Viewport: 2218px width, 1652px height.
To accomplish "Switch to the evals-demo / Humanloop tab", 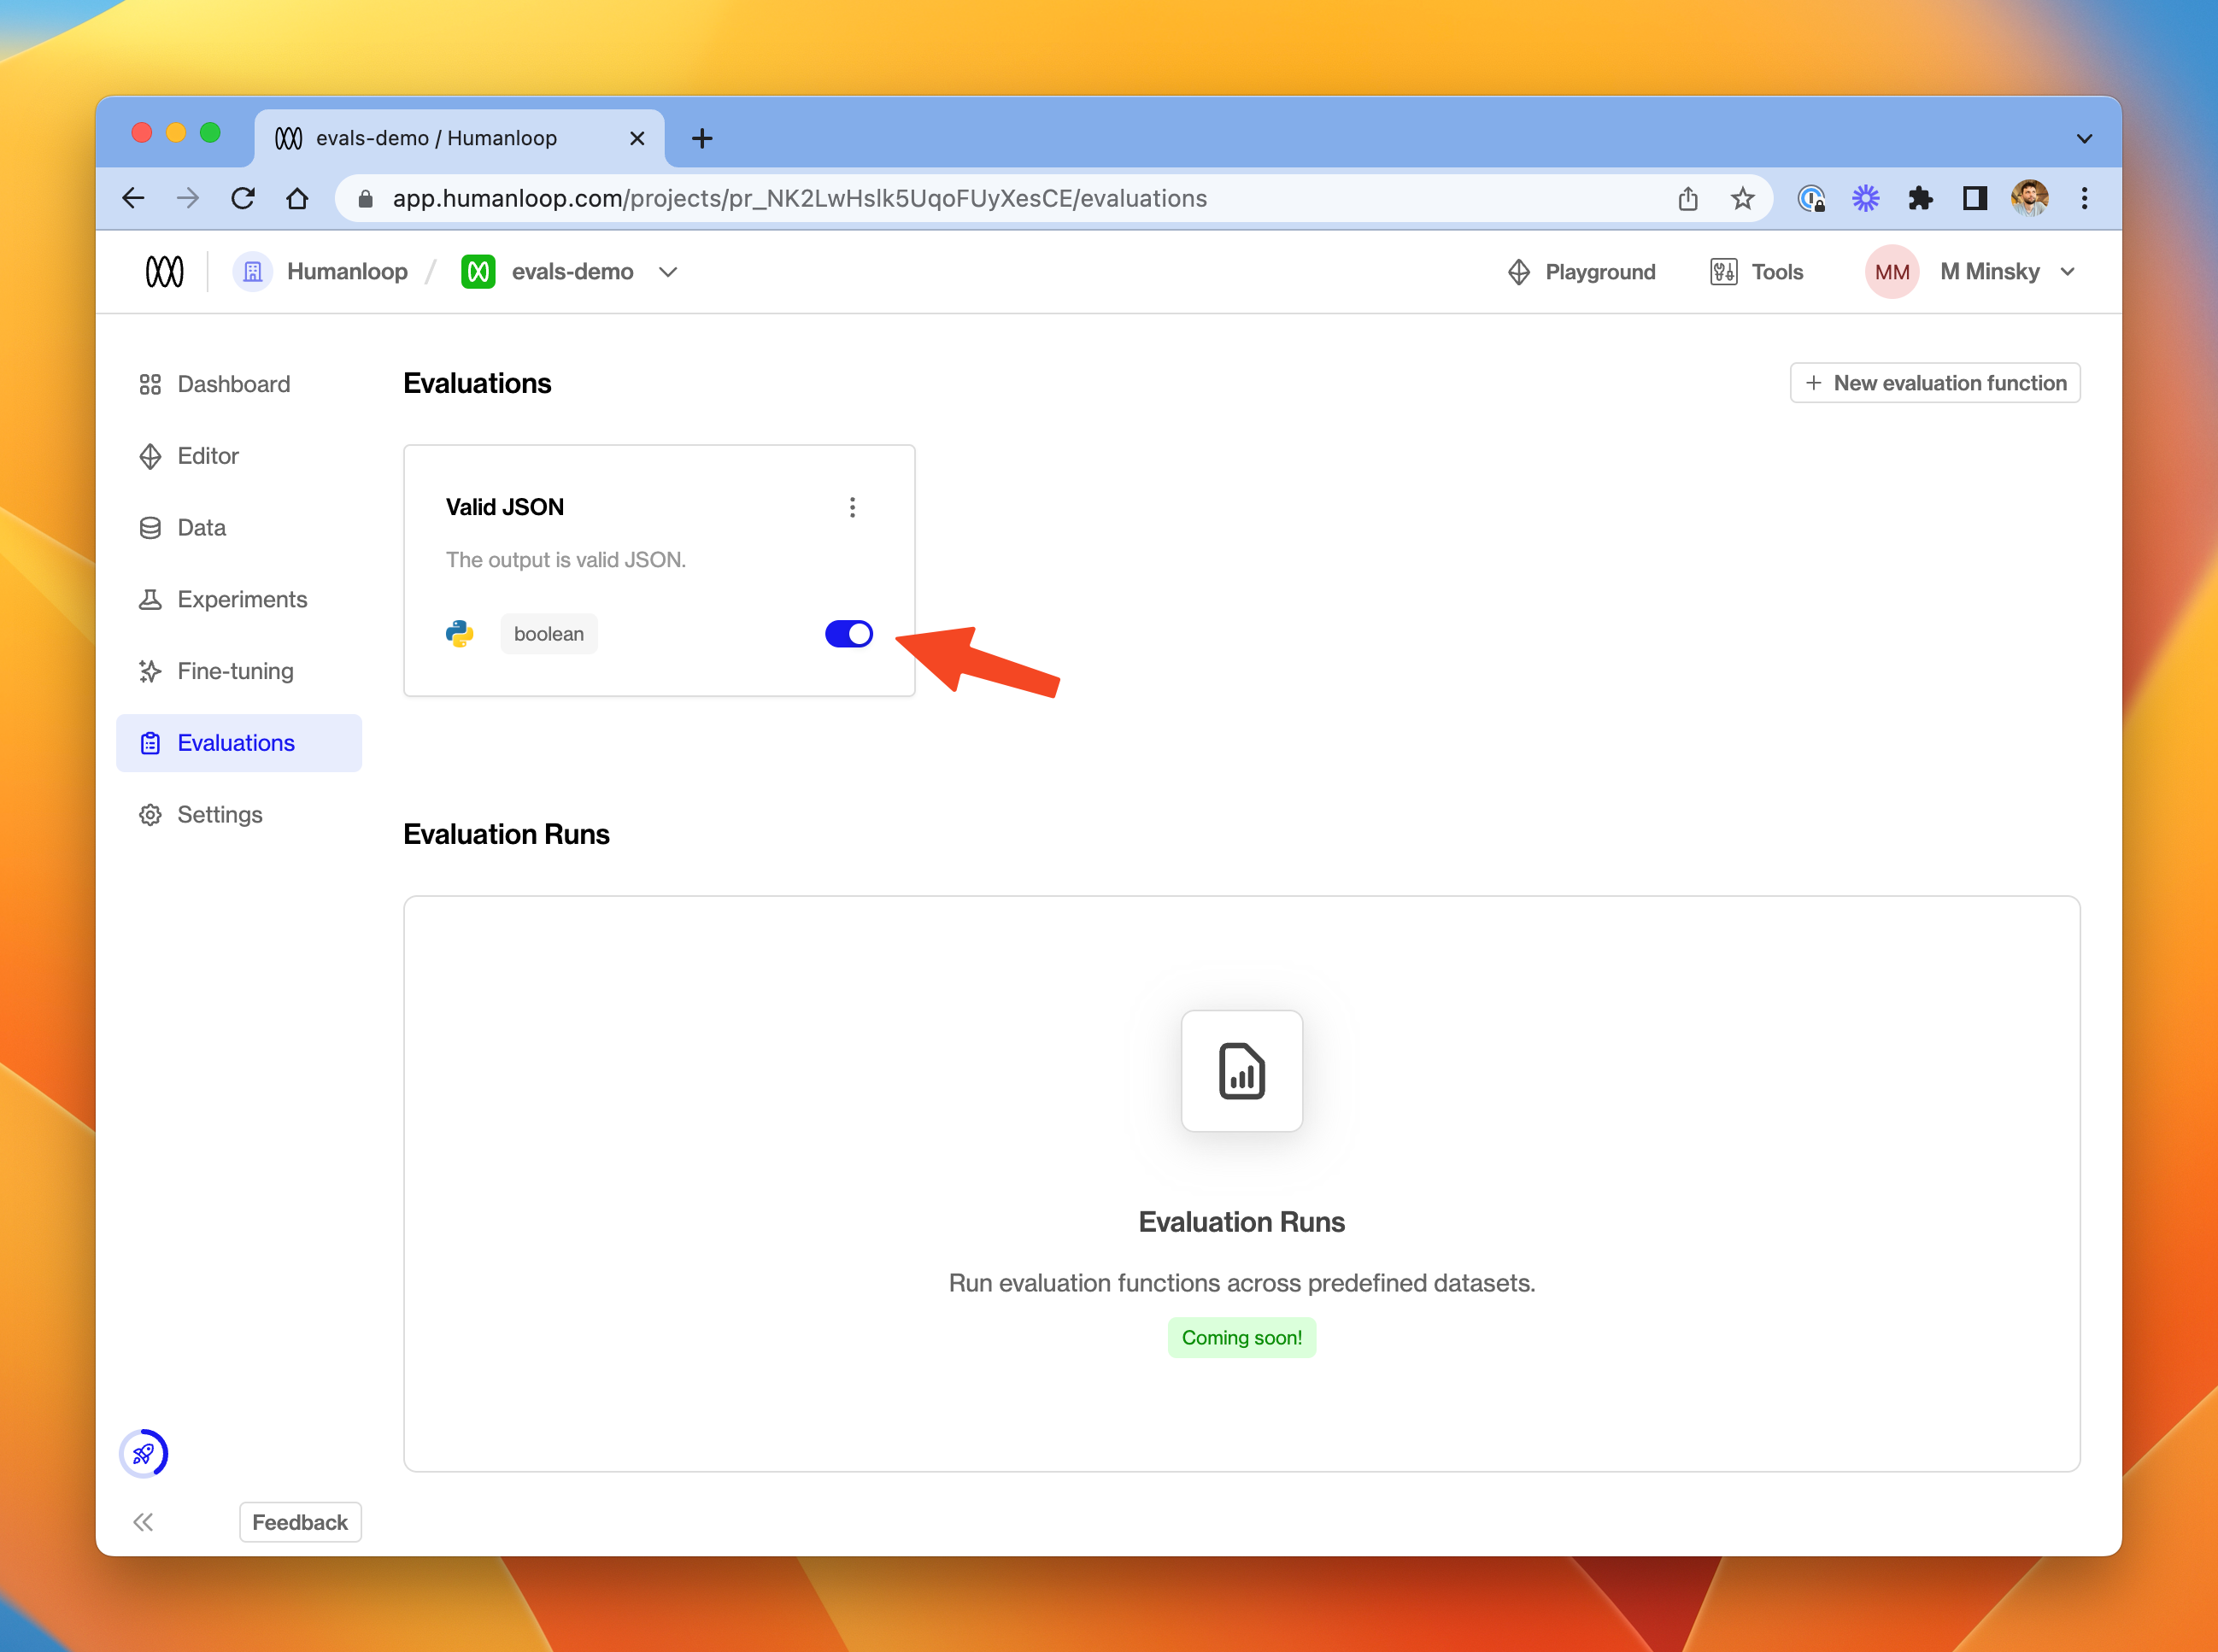I will click(437, 137).
